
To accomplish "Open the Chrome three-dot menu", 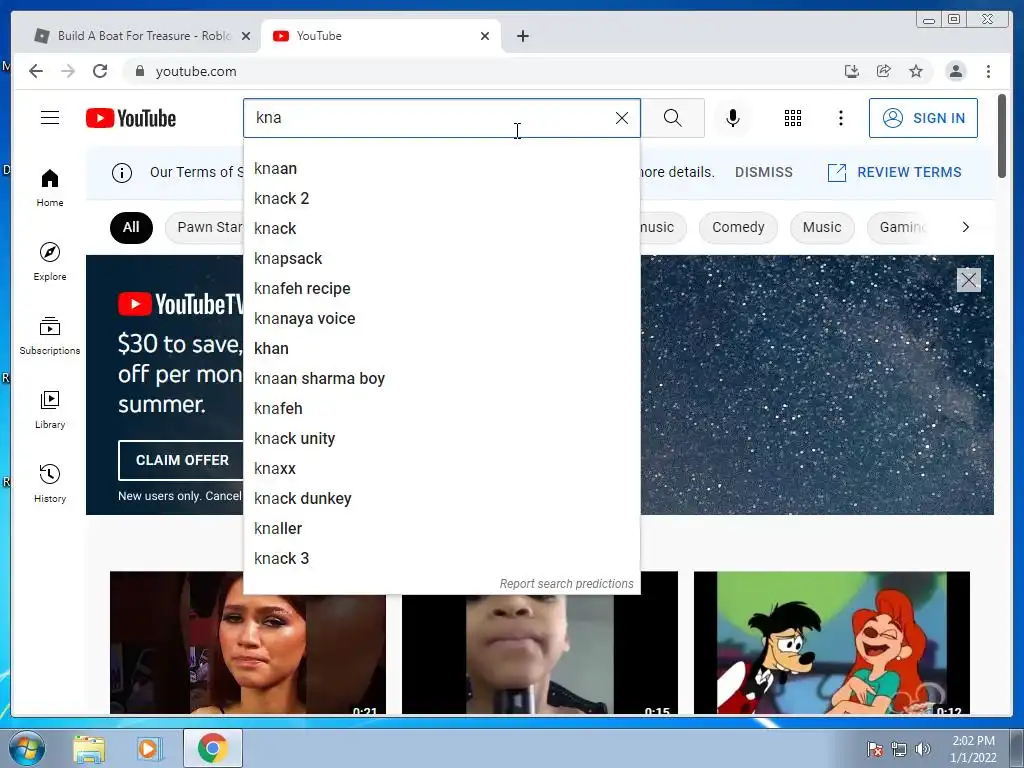I will (x=989, y=71).
